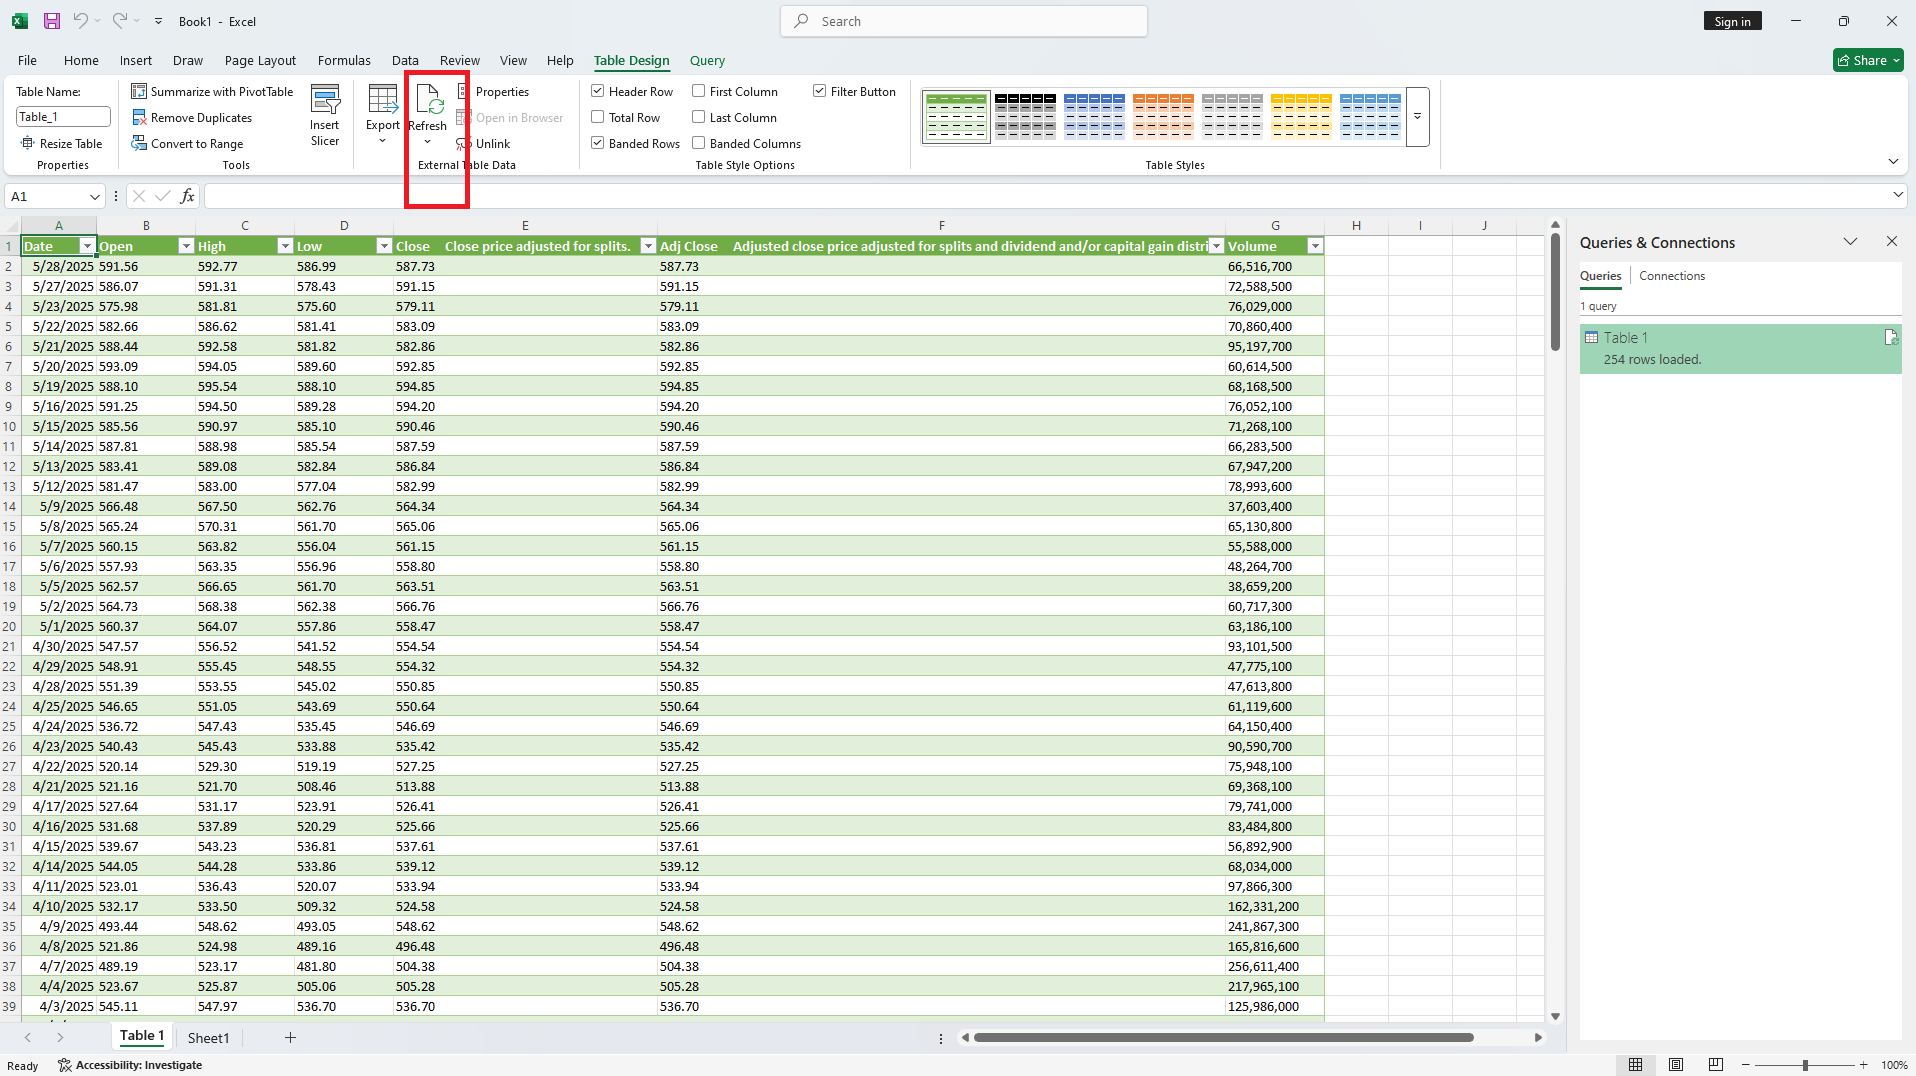Open the Volume column filter dropdown
1916x1076 pixels.
[1315, 246]
